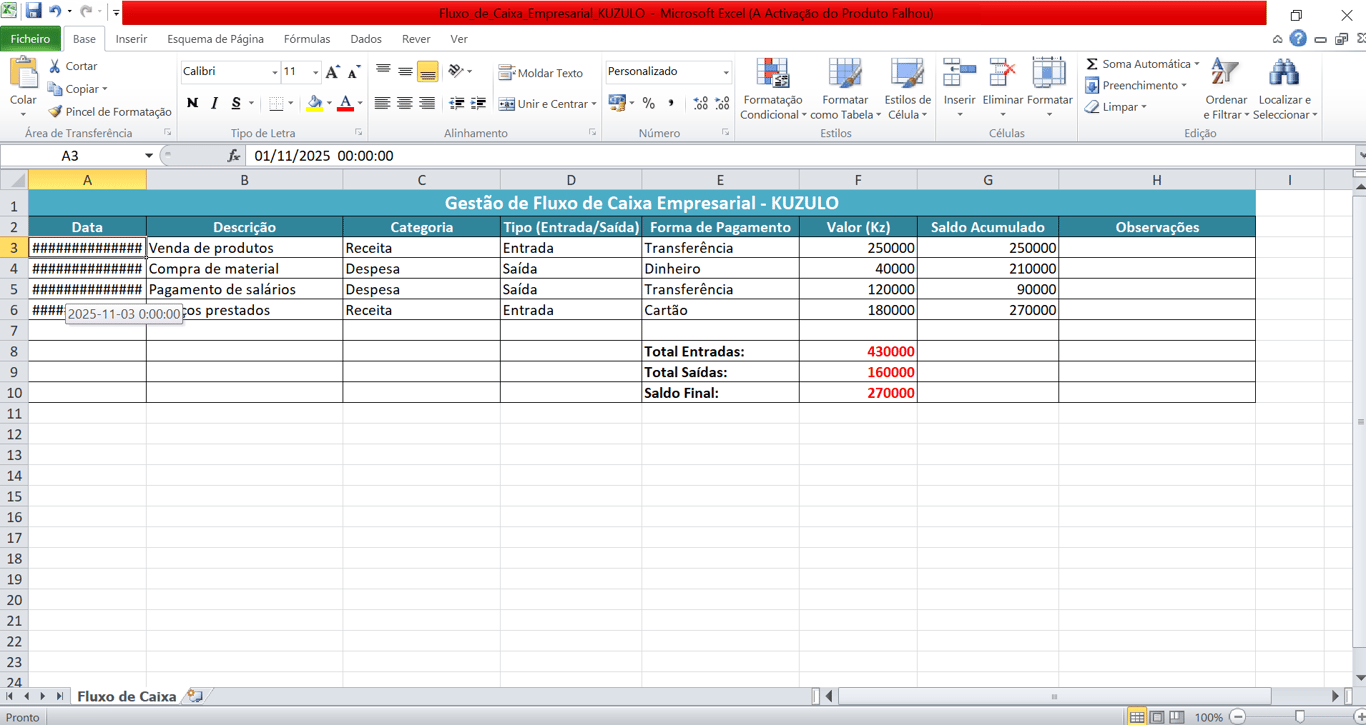Open Formatar como Tabela gallery
The height and width of the screenshot is (725, 1366).
(x=845, y=89)
